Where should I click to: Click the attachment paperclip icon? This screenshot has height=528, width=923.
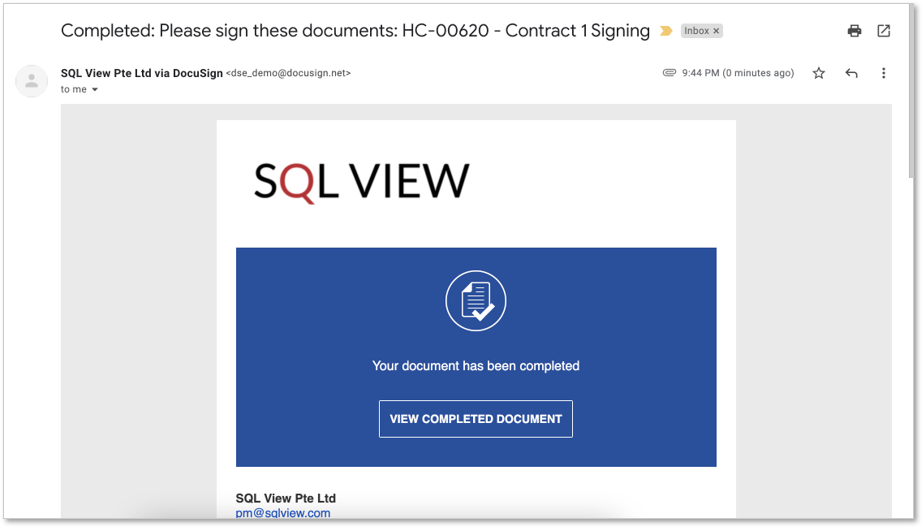click(x=669, y=72)
